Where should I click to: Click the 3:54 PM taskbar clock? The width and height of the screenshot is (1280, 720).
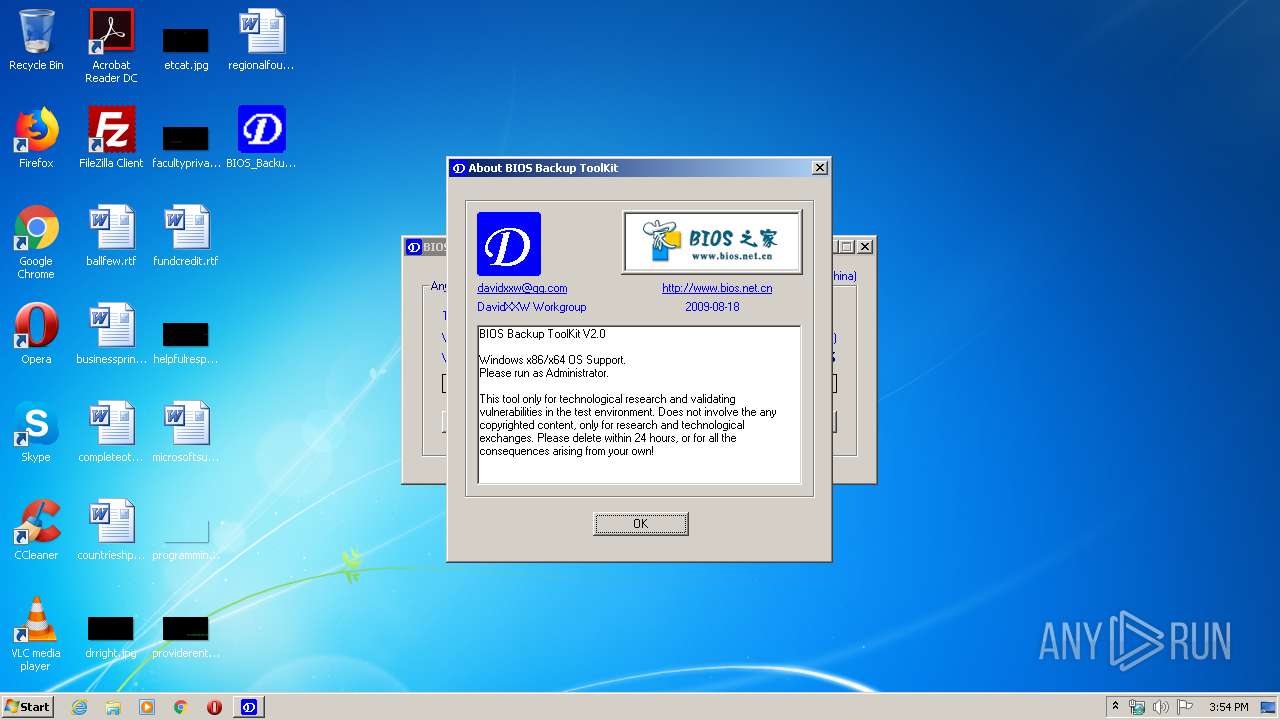click(x=1229, y=707)
